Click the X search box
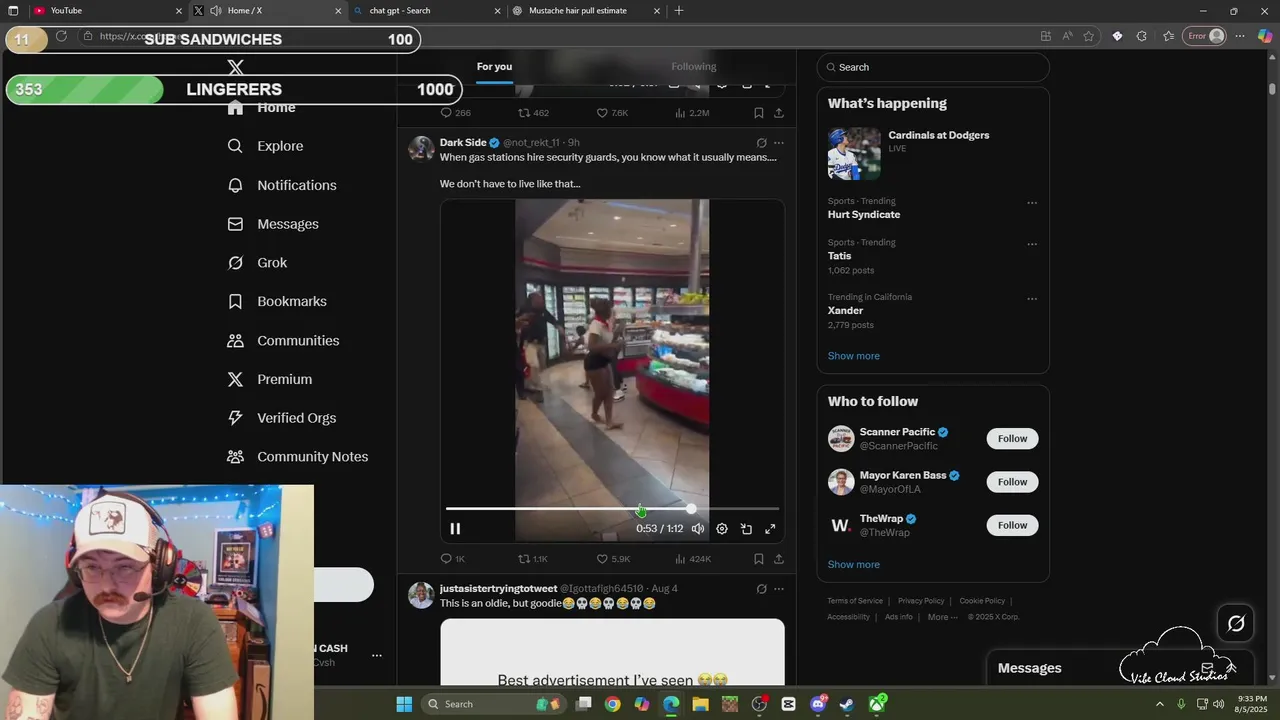 click(933, 67)
